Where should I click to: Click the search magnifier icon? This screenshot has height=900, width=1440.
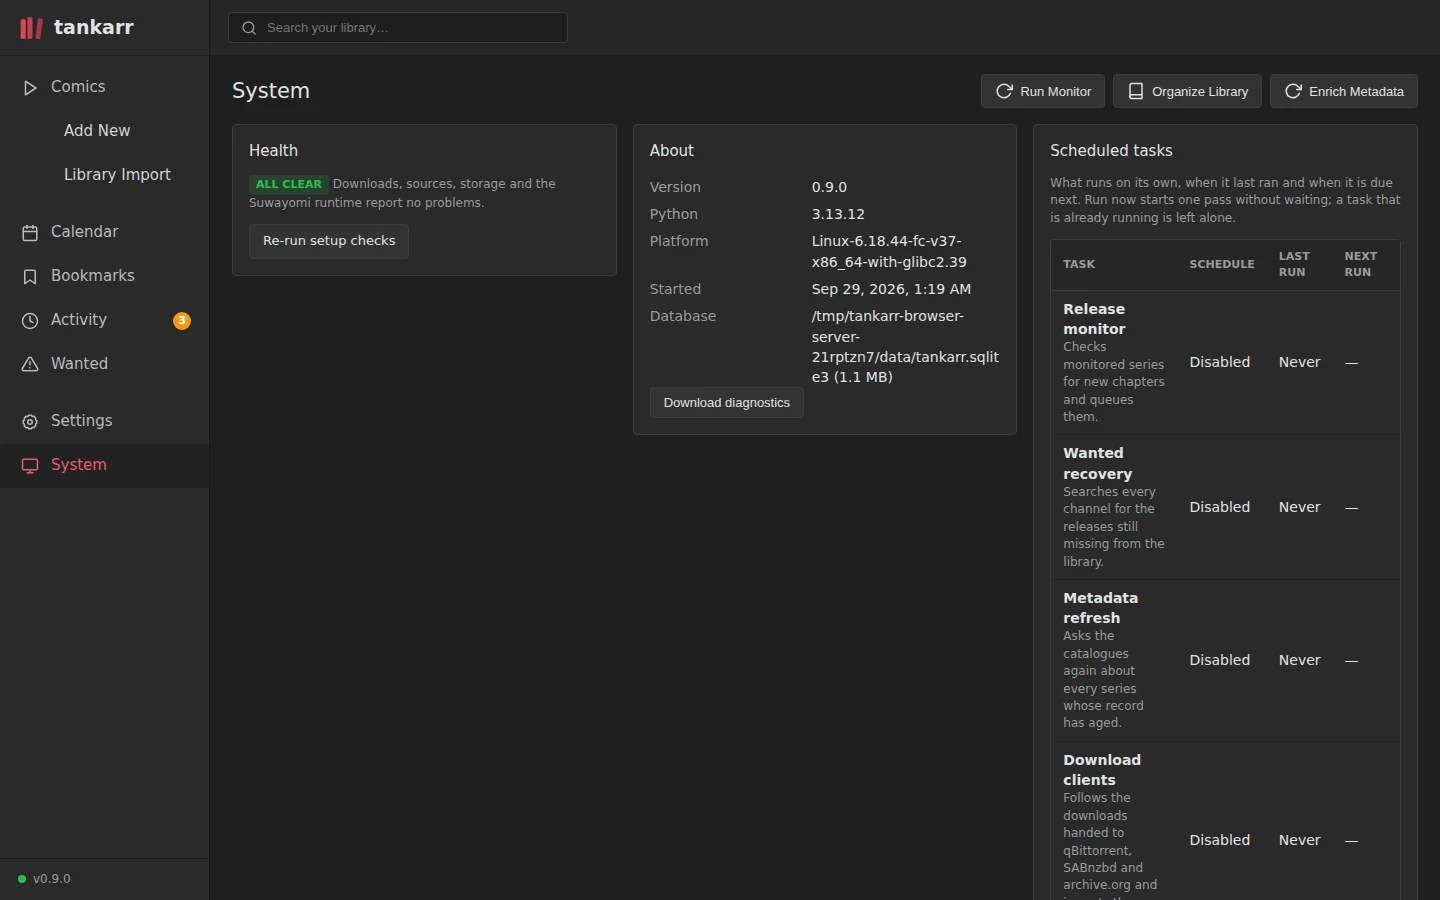tap(249, 28)
